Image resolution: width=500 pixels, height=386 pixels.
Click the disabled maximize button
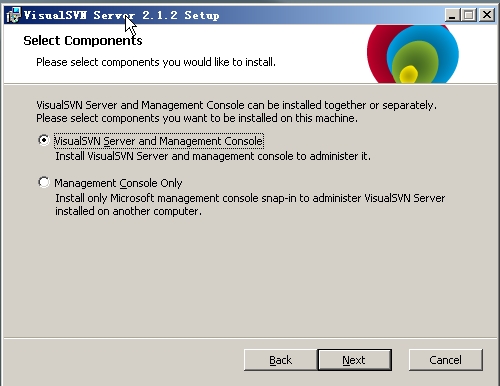(x=469, y=15)
